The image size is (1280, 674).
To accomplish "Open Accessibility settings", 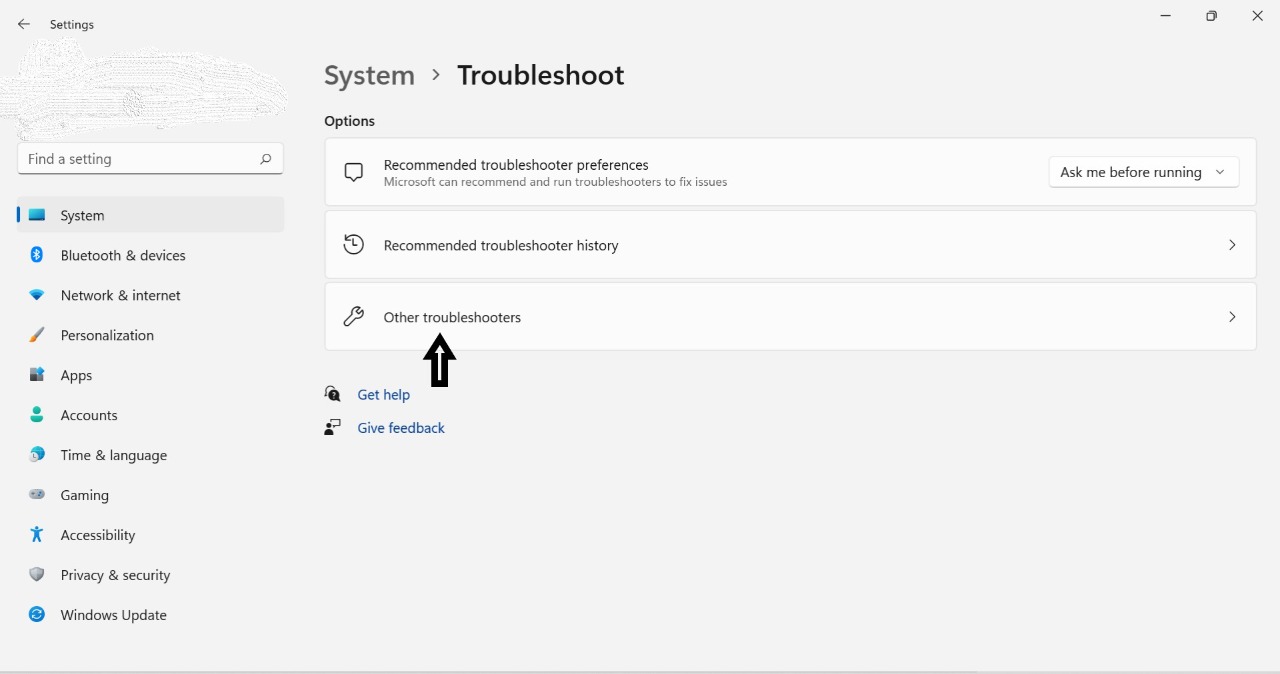I will tap(151, 535).
